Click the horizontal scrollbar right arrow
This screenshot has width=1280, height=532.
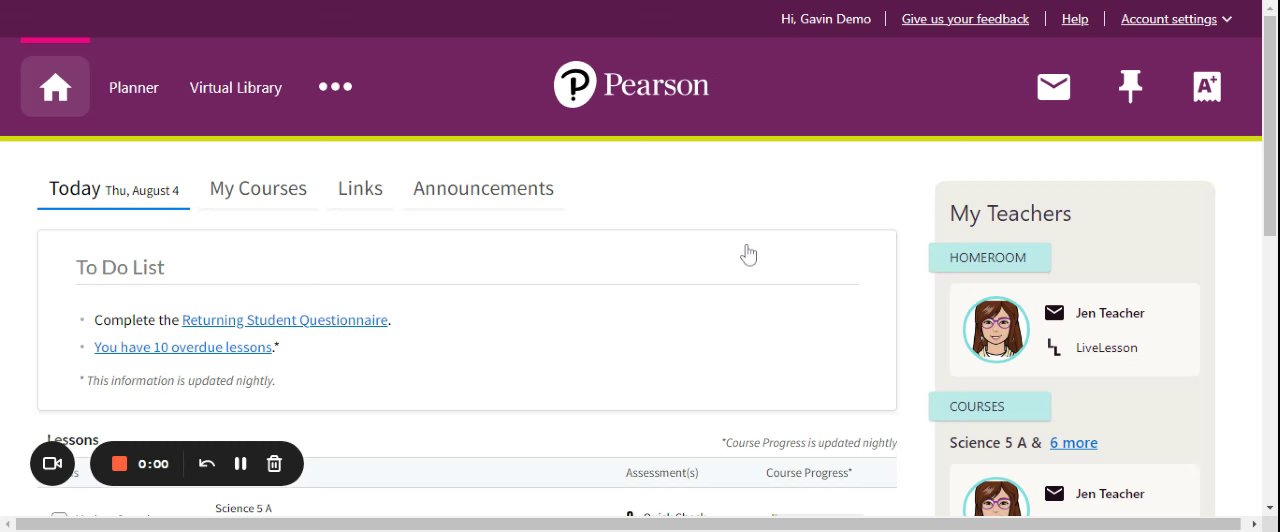pos(1254,524)
